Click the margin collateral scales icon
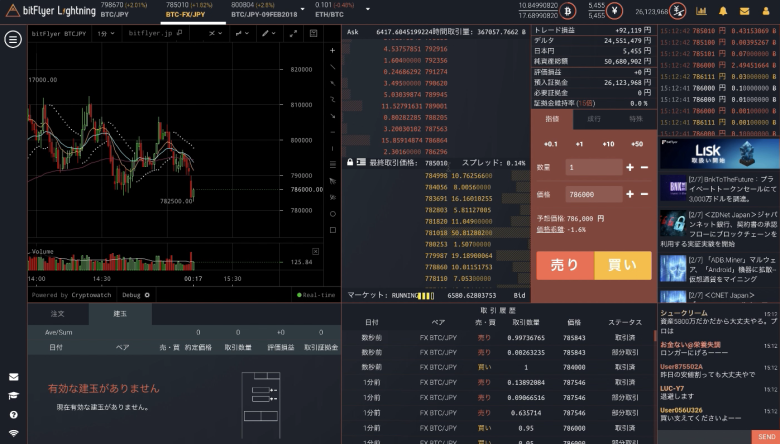This screenshot has width=780, height=444. tap(677, 10)
